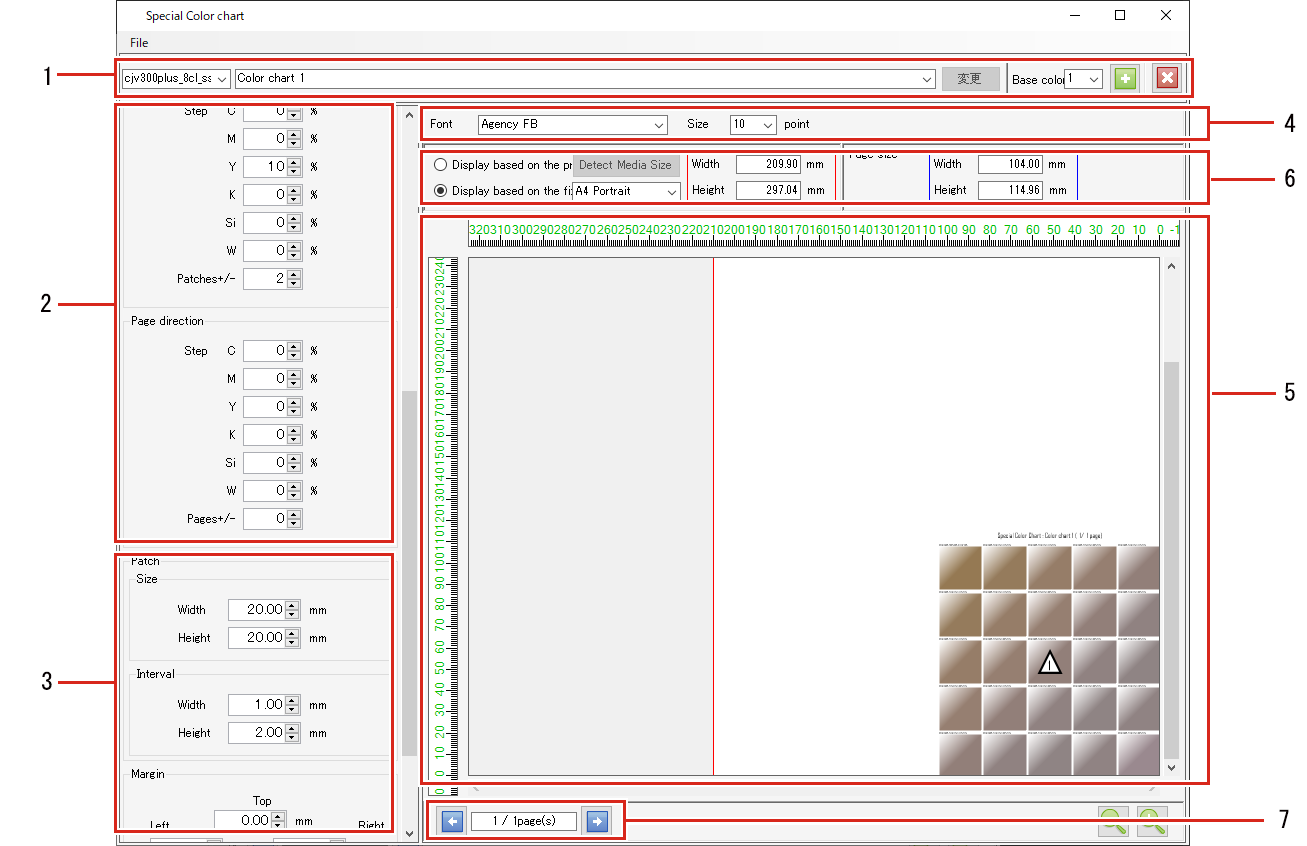Viewport: 1307px width, 846px height.
Task: Increment the patch Width value
Action: click(292, 604)
